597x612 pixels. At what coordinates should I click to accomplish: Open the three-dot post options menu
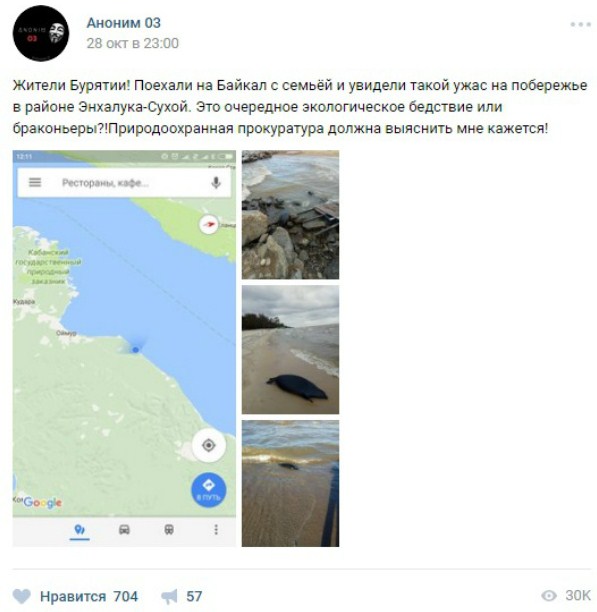click(581, 24)
